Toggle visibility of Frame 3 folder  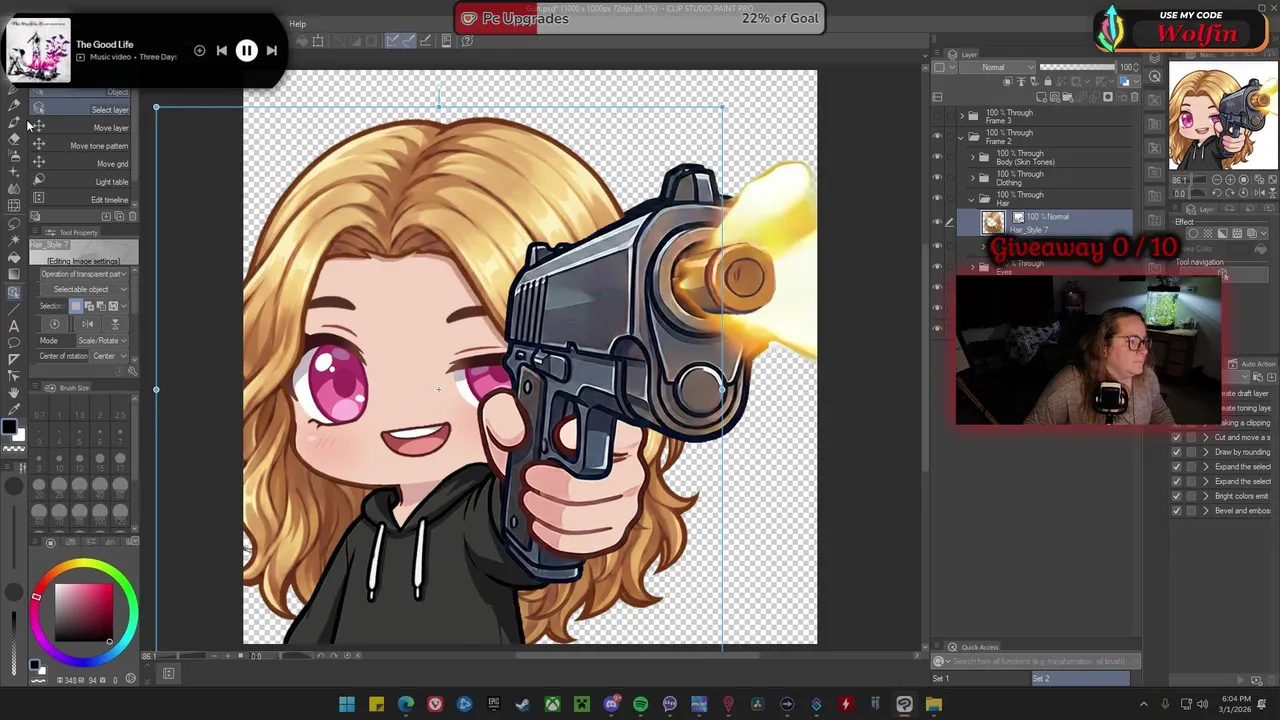(937, 116)
